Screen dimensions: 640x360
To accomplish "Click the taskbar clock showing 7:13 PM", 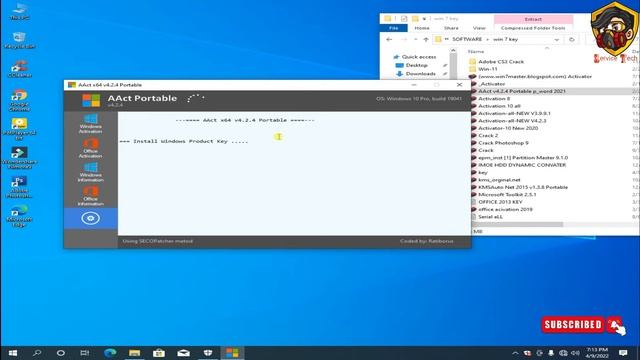I will click(597, 353).
